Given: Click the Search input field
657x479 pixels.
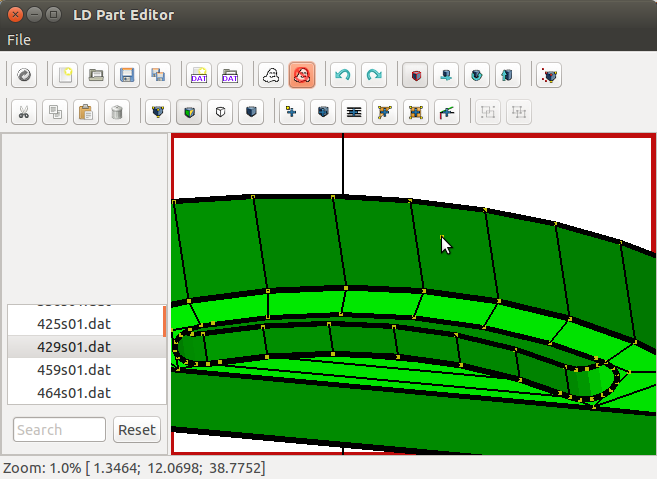Looking at the screenshot, I should (59, 430).
